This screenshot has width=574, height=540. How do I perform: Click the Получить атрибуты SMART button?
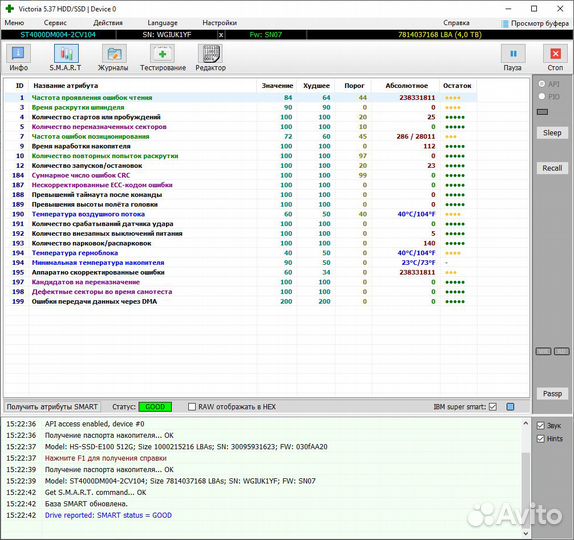tap(52, 407)
